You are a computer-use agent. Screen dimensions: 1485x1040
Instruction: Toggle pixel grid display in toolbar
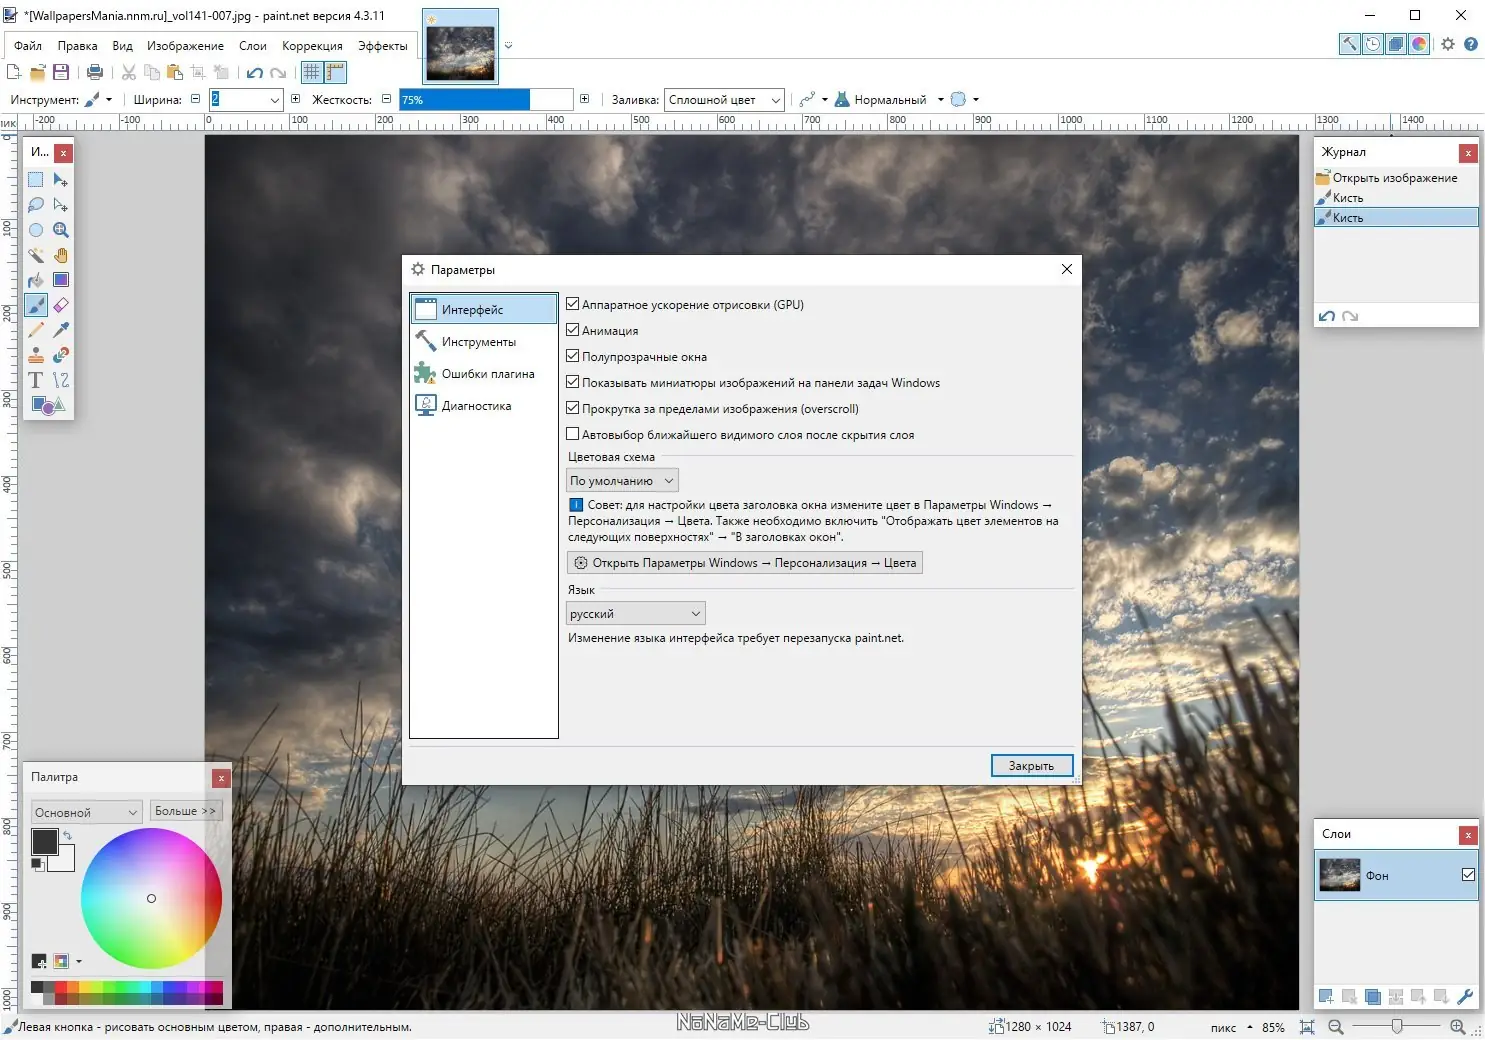click(x=312, y=72)
